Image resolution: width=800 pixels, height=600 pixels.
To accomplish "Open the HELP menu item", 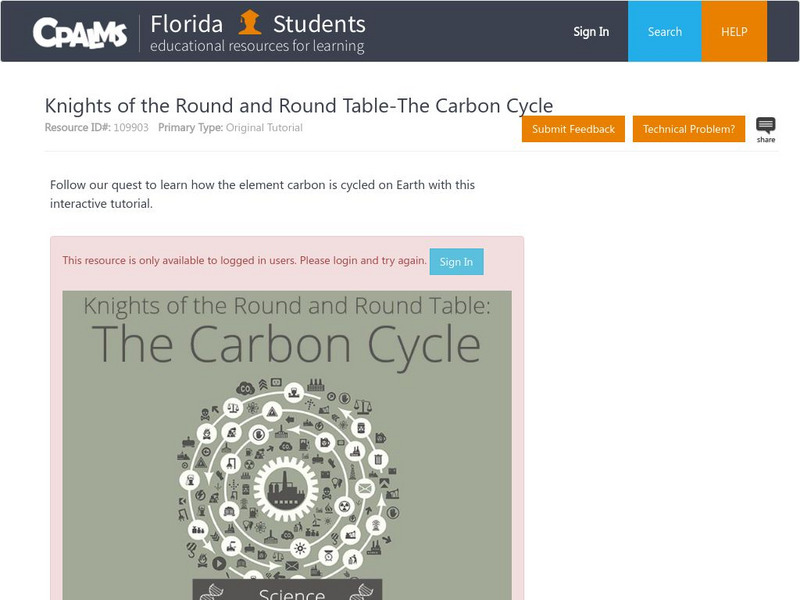I will coord(735,32).
